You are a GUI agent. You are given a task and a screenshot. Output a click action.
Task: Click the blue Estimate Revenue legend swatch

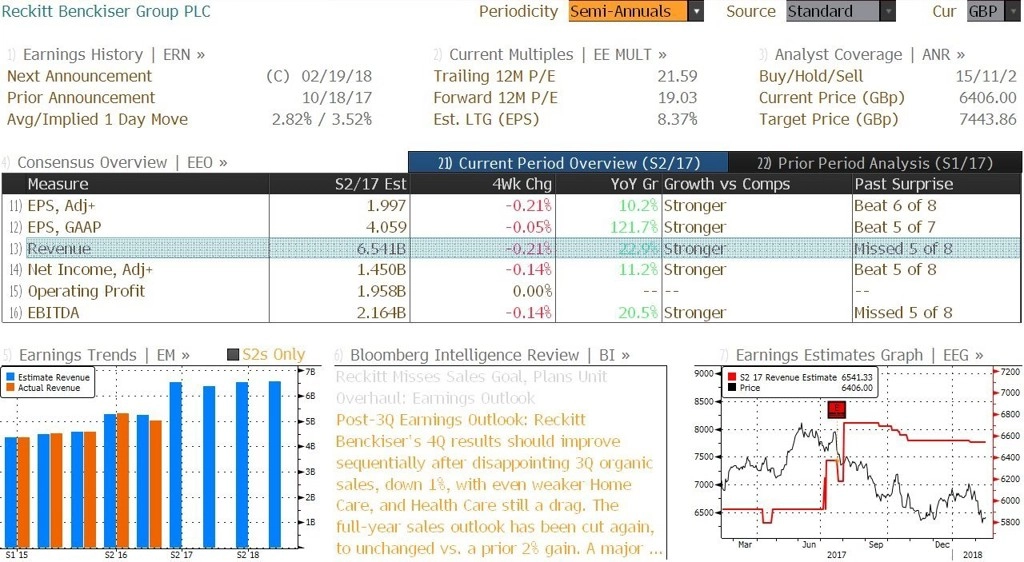[10, 377]
